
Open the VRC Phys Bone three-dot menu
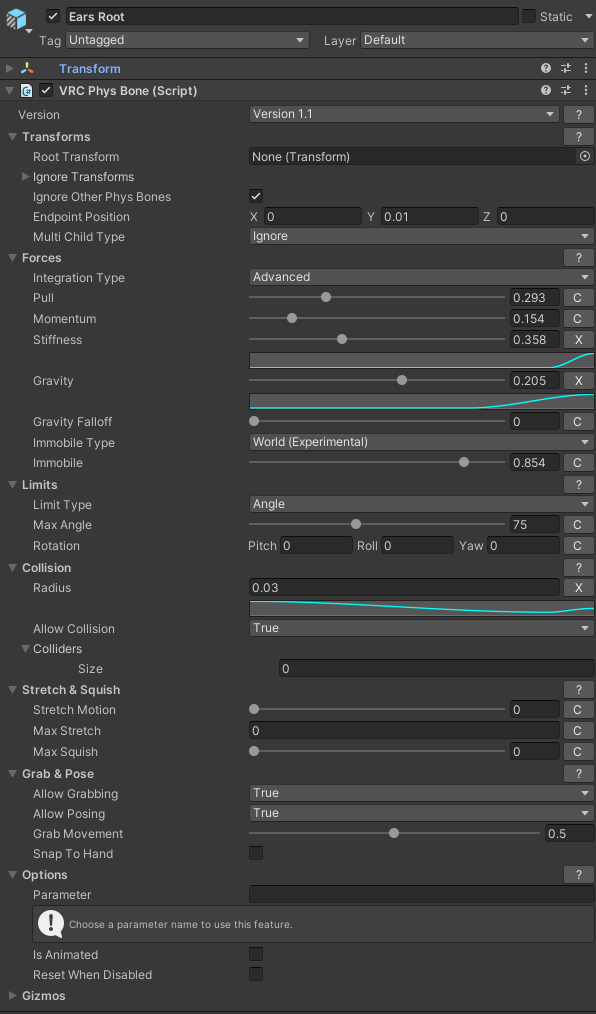click(586, 91)
